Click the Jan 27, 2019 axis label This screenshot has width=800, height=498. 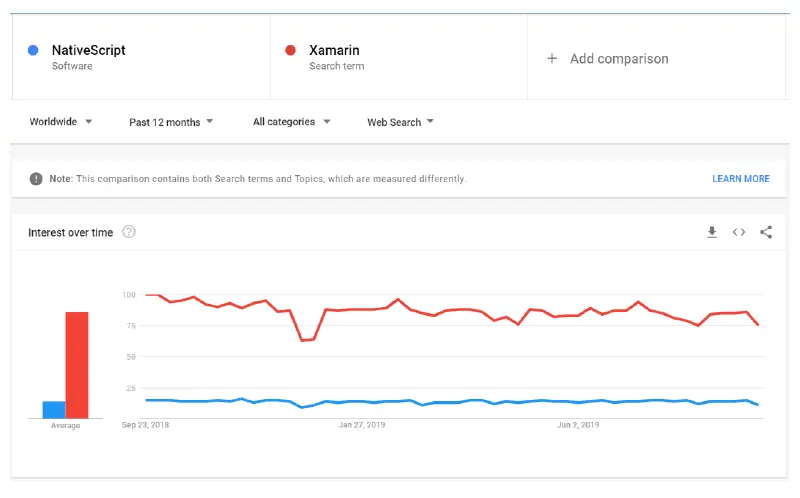tap(362, 425)
